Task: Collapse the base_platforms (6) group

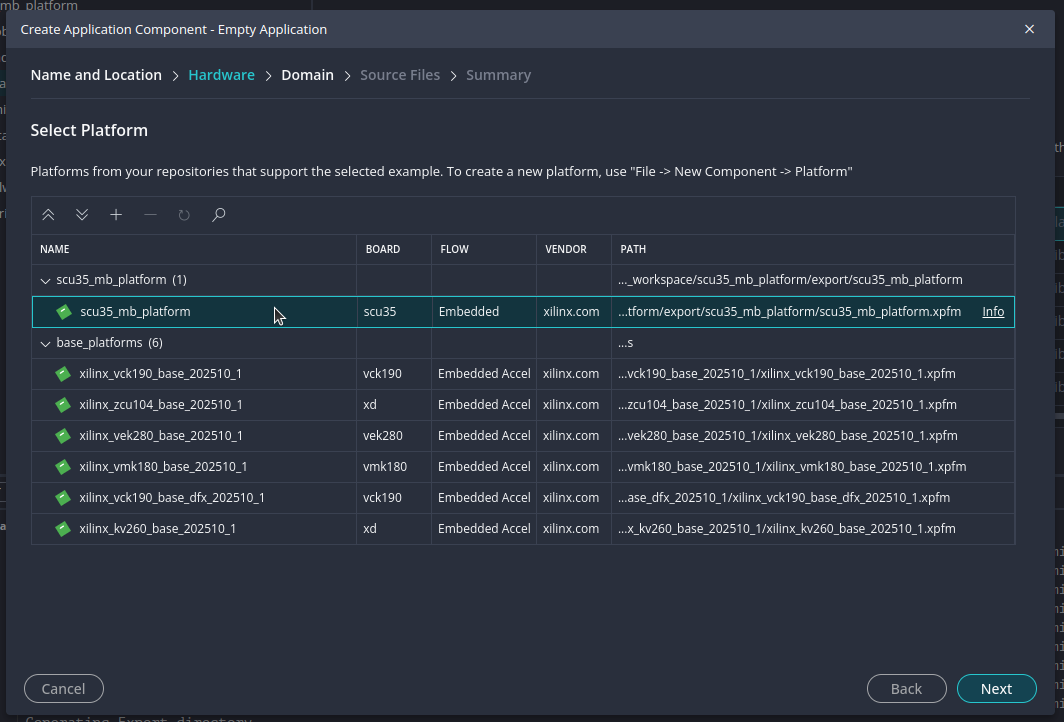Action: coord(45,343)
